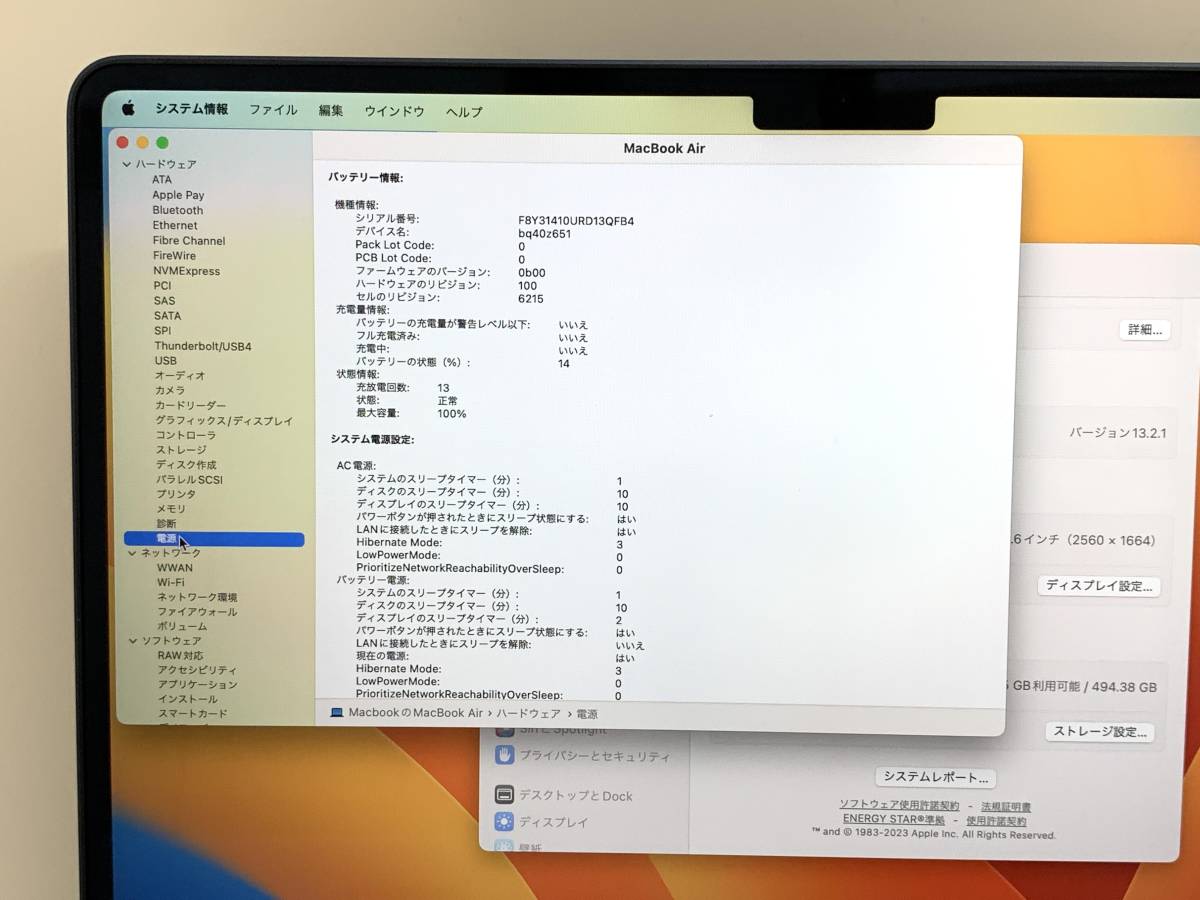This screenshot has height=900, width=1200.
Task: Click the Macbook laptop icon in path bar
Action: coord(336,712)
